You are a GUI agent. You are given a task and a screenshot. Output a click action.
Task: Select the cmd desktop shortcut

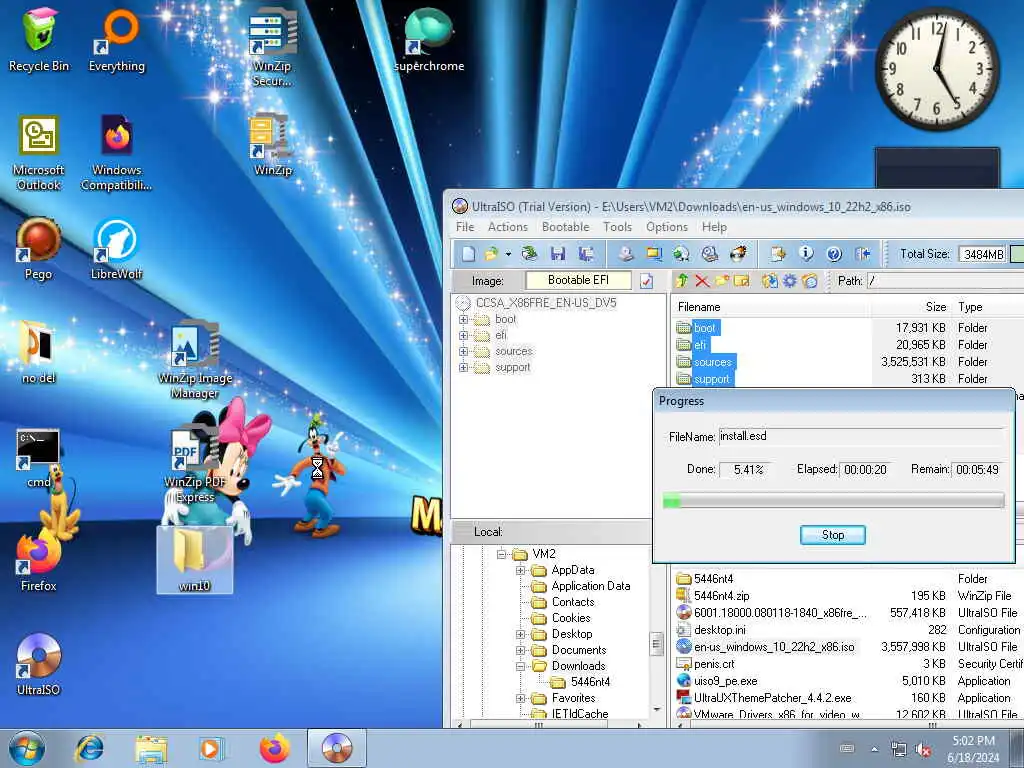point(39,458)
